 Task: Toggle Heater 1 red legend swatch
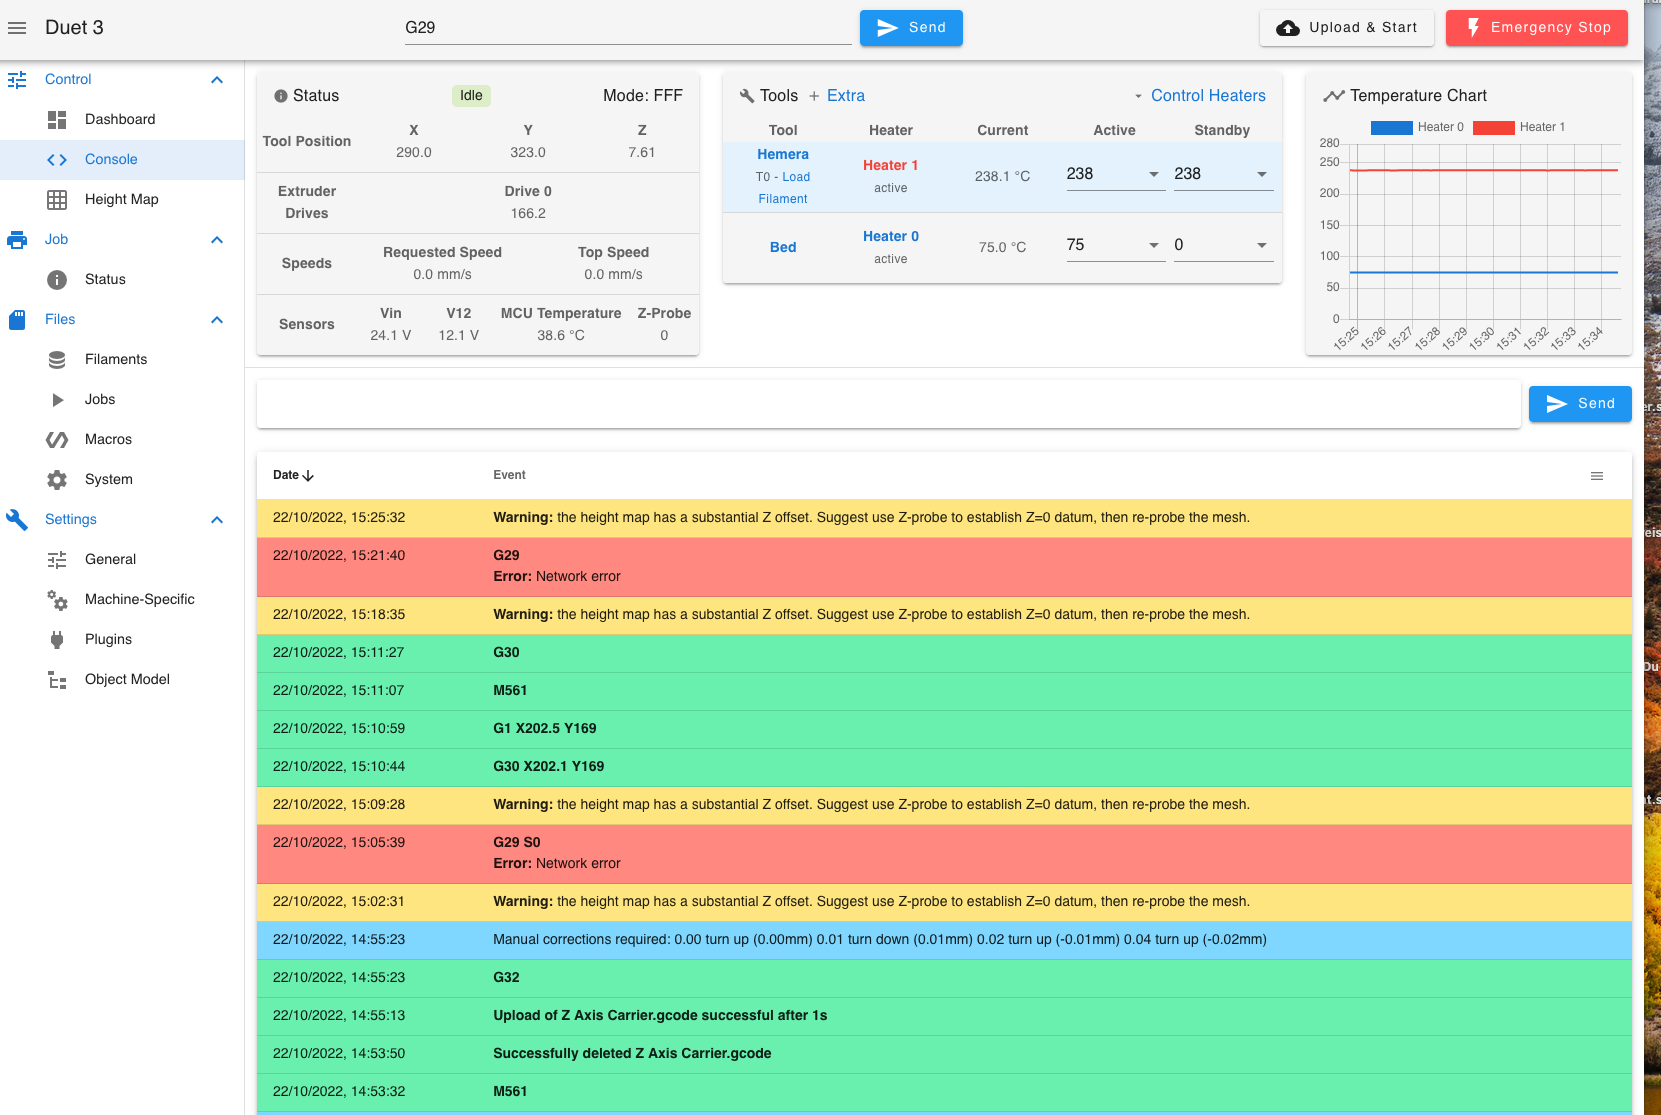click(x=1494, y=127)
